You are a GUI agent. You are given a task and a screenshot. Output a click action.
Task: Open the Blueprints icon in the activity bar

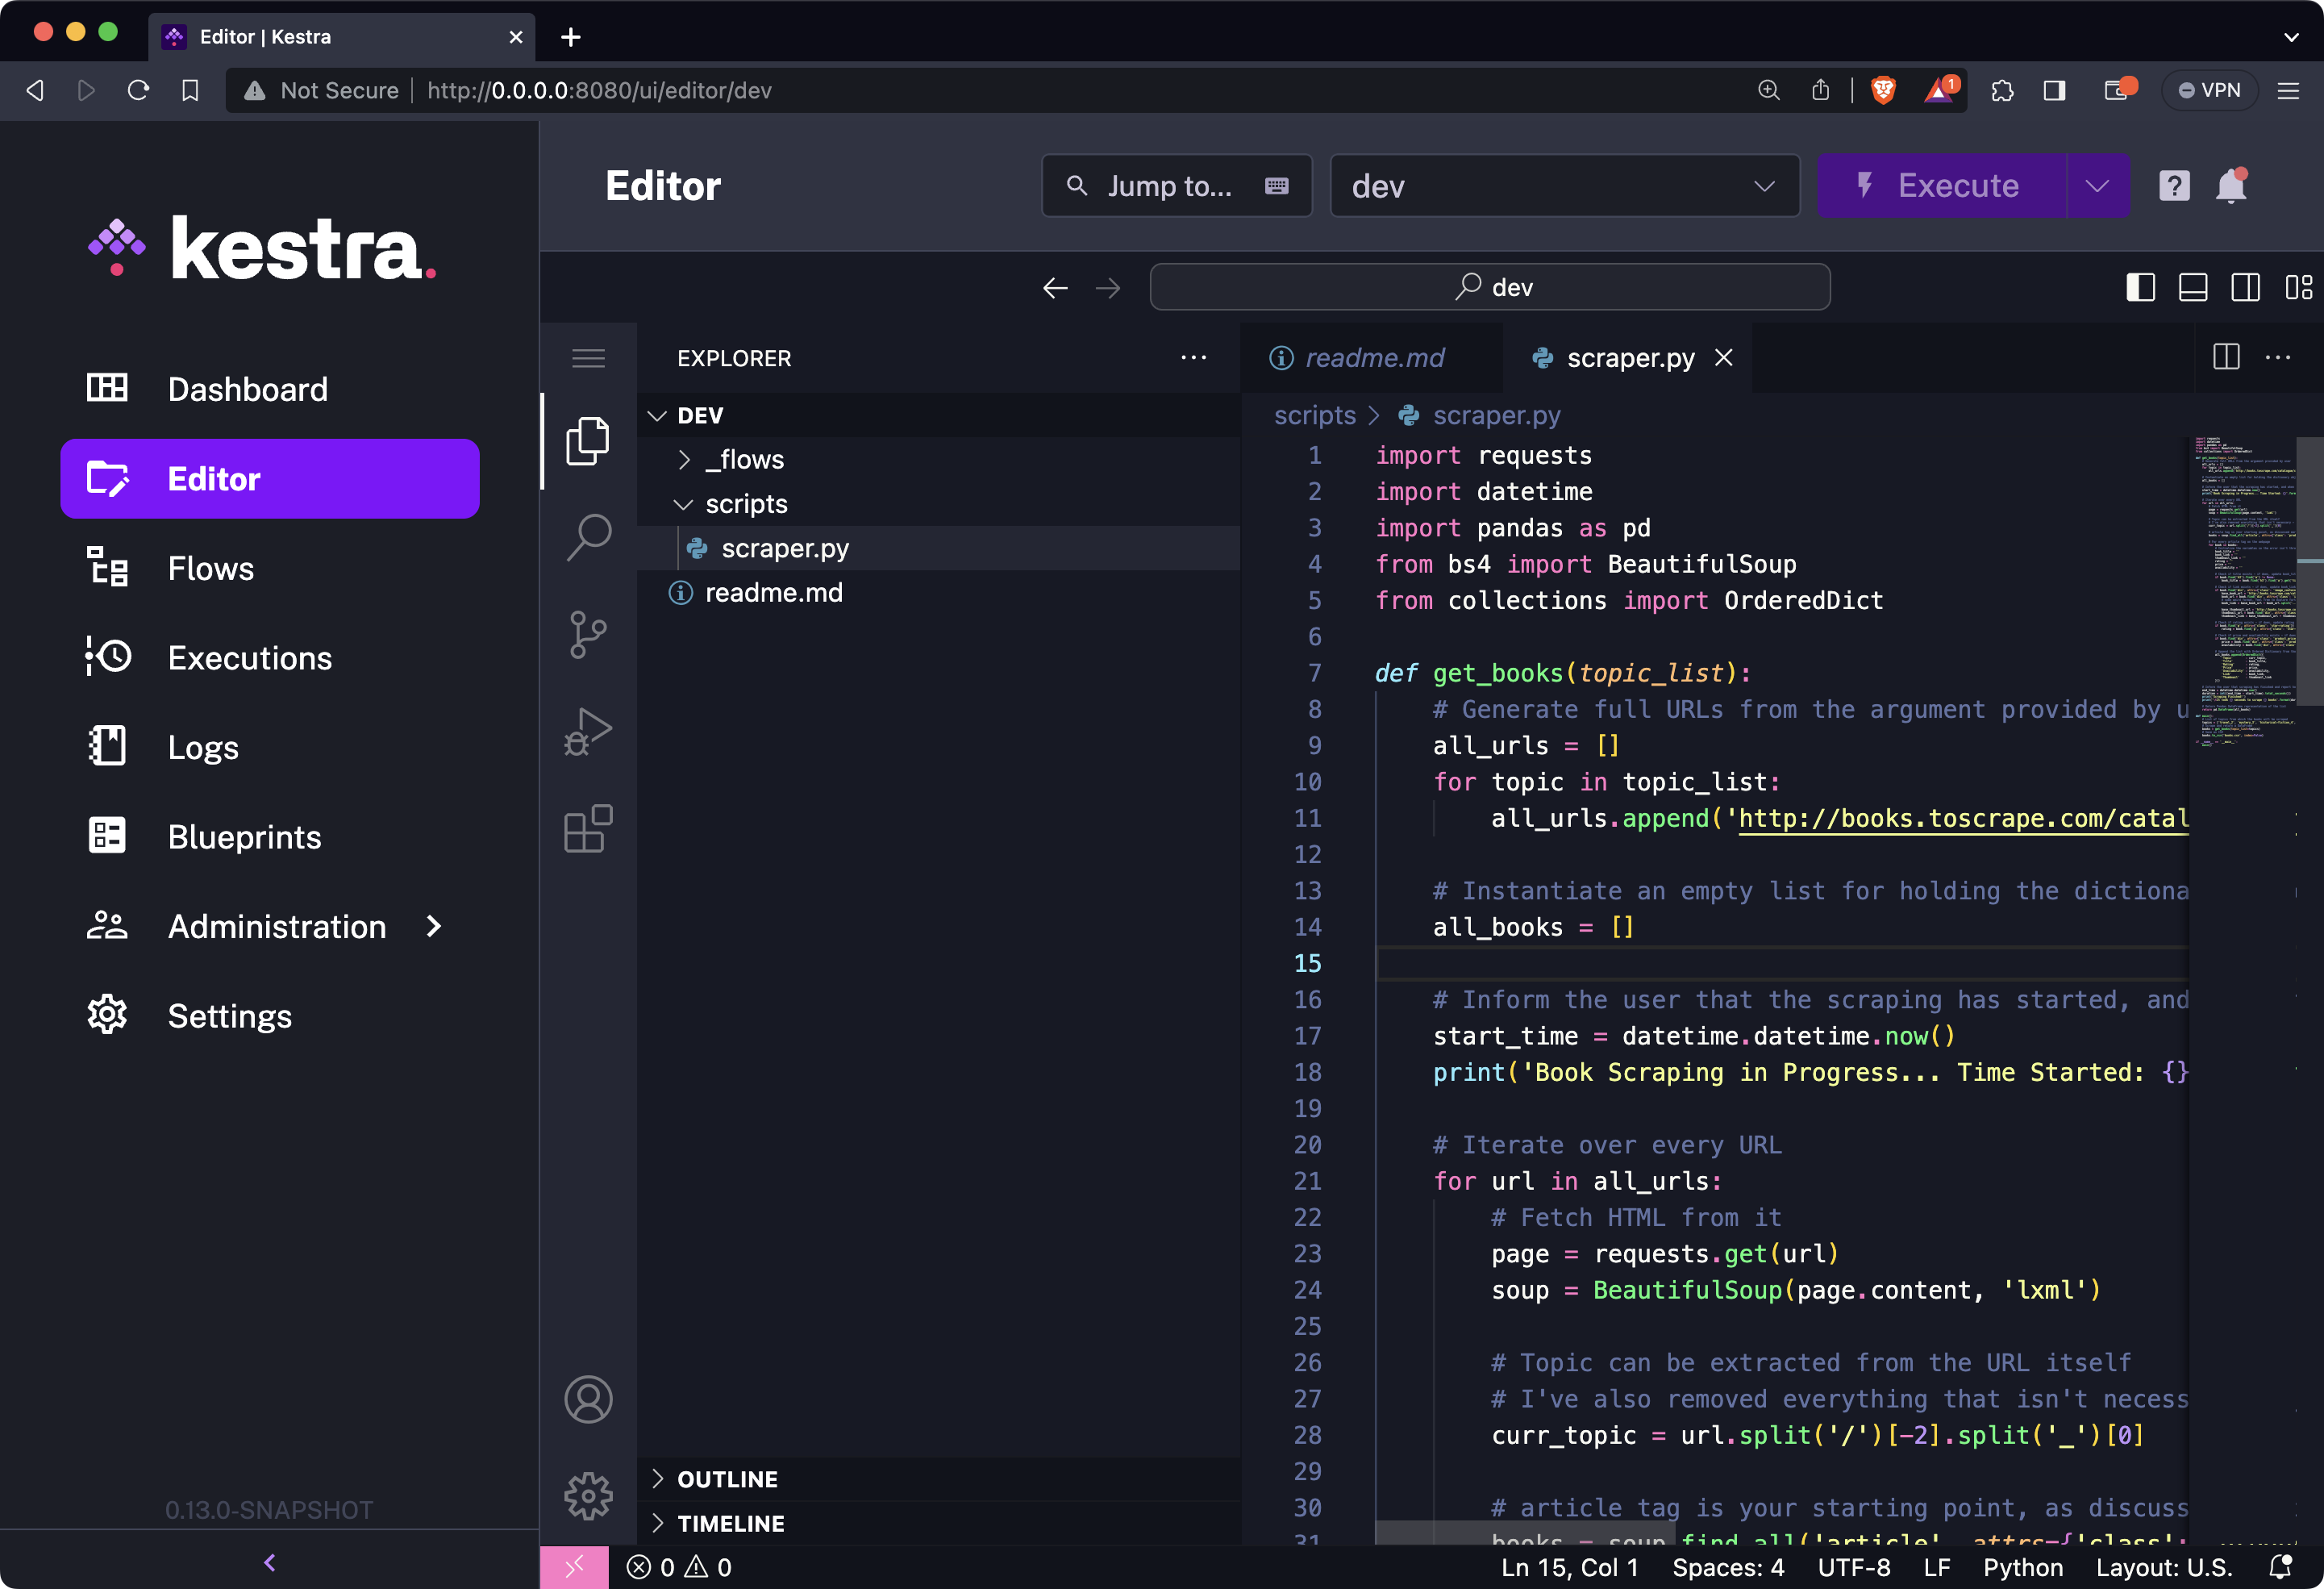tap(588, 827)
